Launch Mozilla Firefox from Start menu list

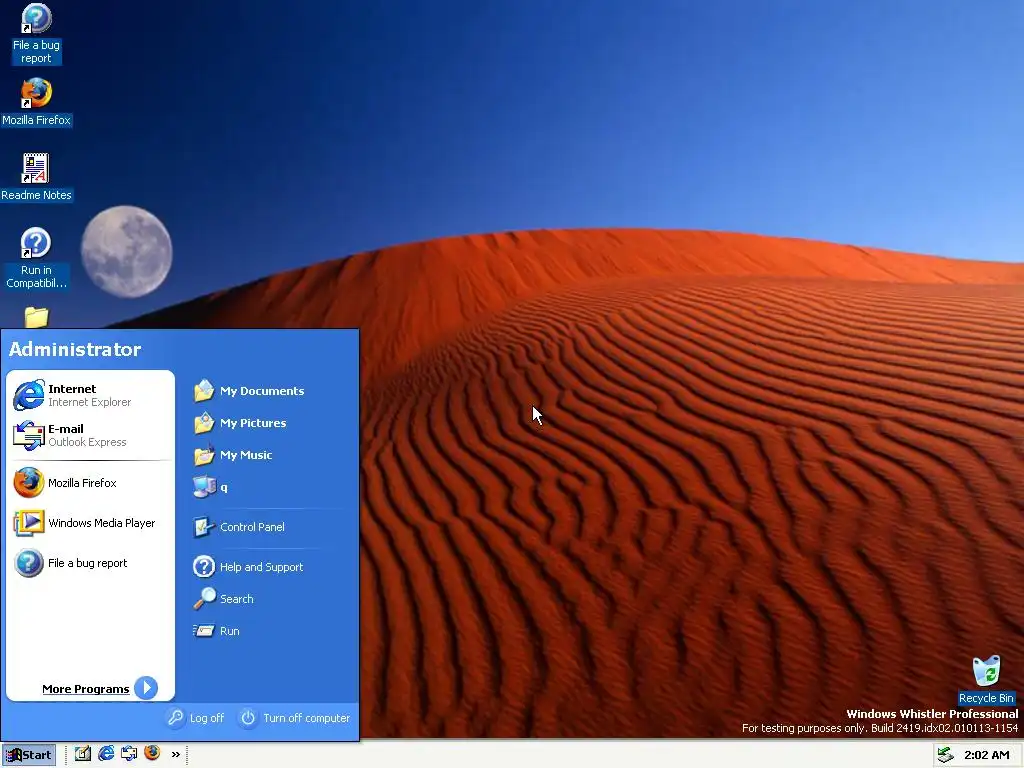90,483
